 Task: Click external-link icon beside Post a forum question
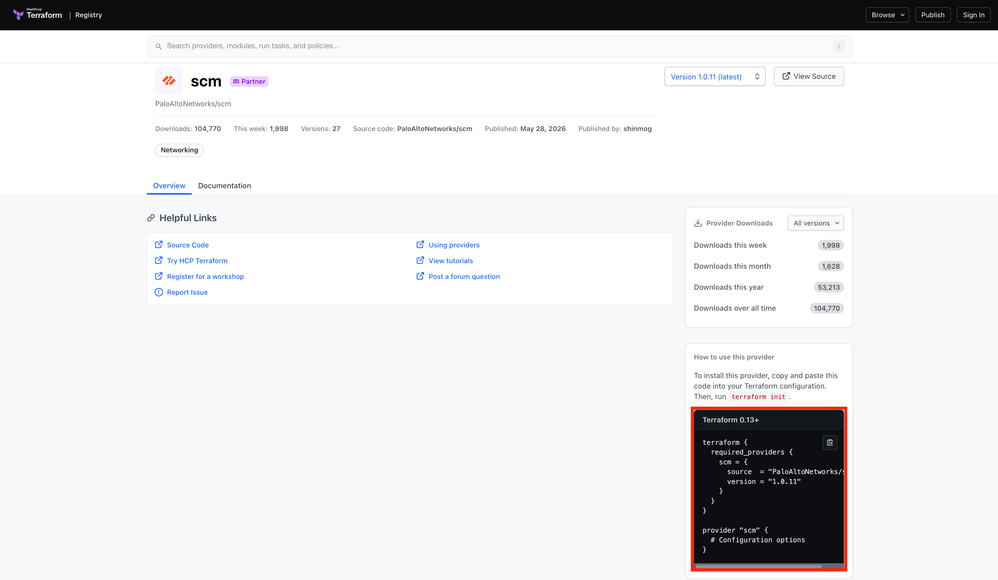[420, 276]
